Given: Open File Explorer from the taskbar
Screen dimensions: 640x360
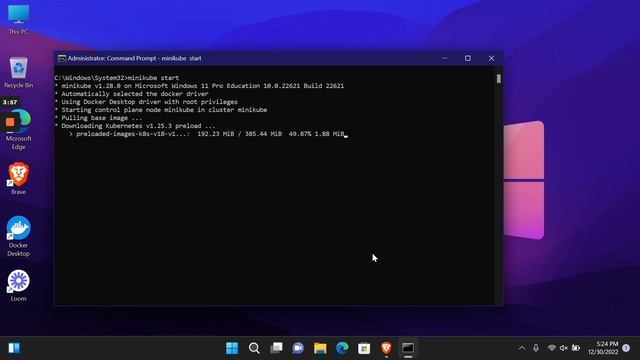Looking at the screenshot, I should [320, 348].
